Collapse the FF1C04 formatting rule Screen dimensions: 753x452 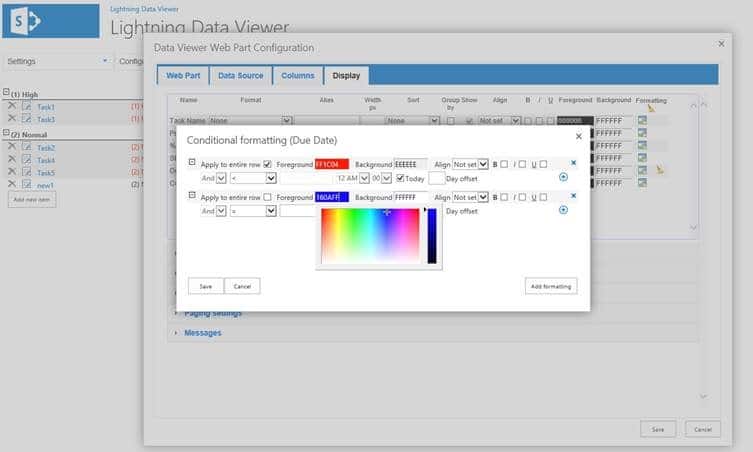[x=192, y=162]
